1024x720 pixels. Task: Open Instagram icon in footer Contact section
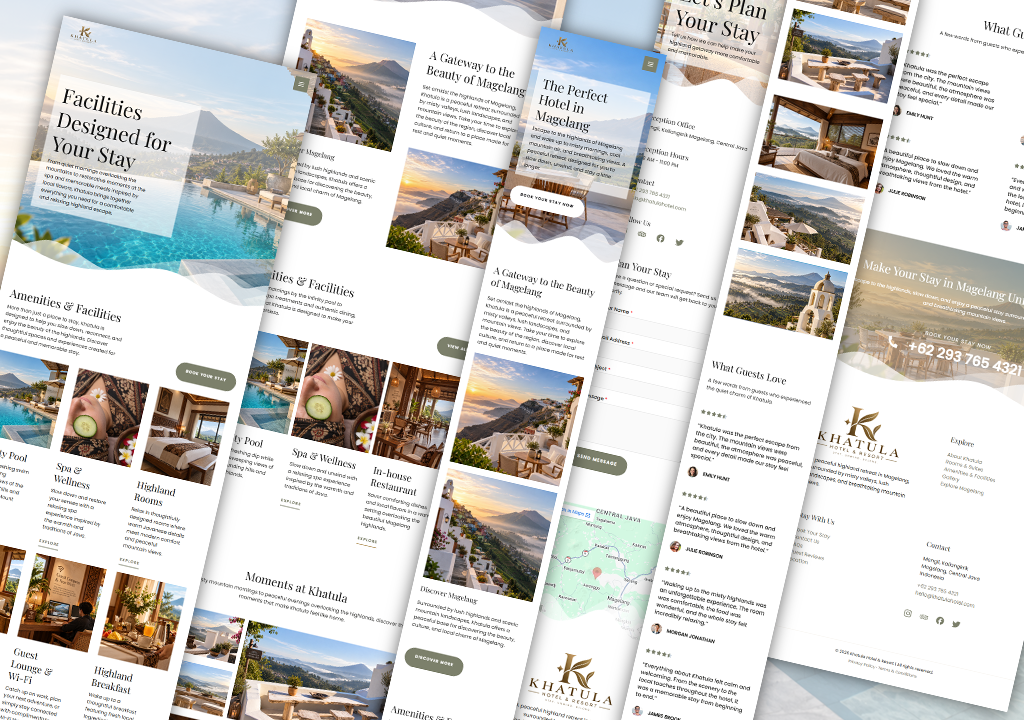pos(907,613)
